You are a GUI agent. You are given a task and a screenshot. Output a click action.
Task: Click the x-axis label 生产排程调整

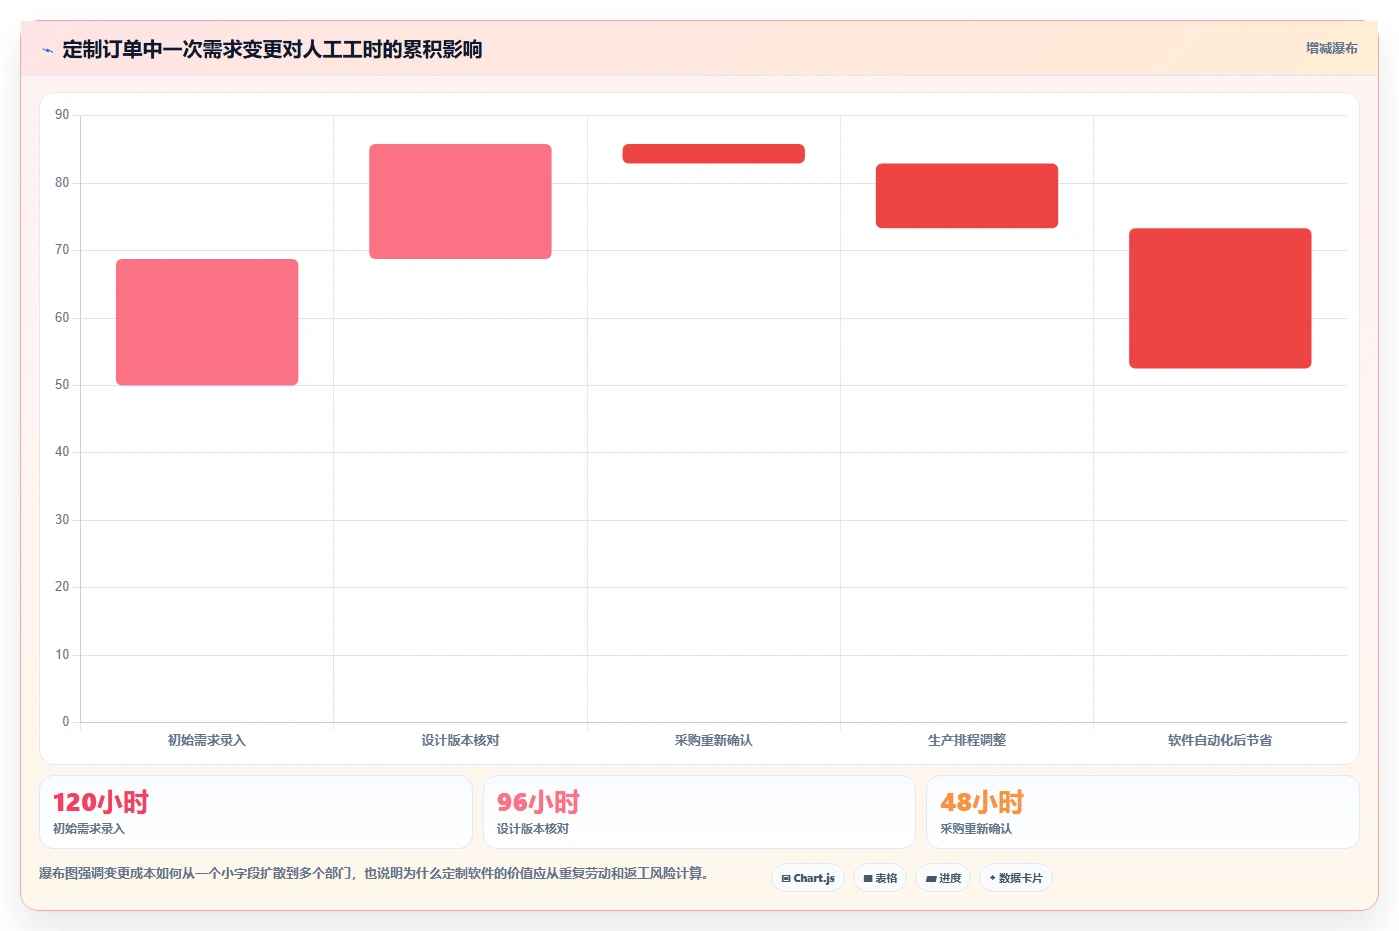tap(967, 740)
